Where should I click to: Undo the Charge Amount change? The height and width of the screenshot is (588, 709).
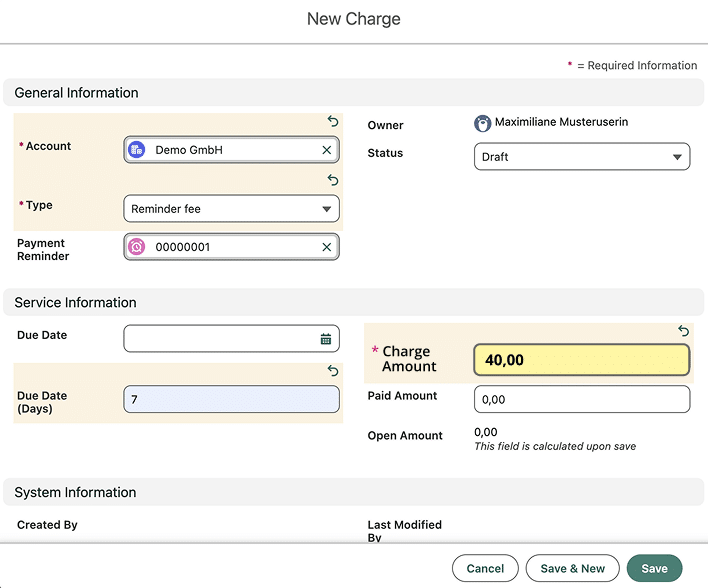(683, 331)
